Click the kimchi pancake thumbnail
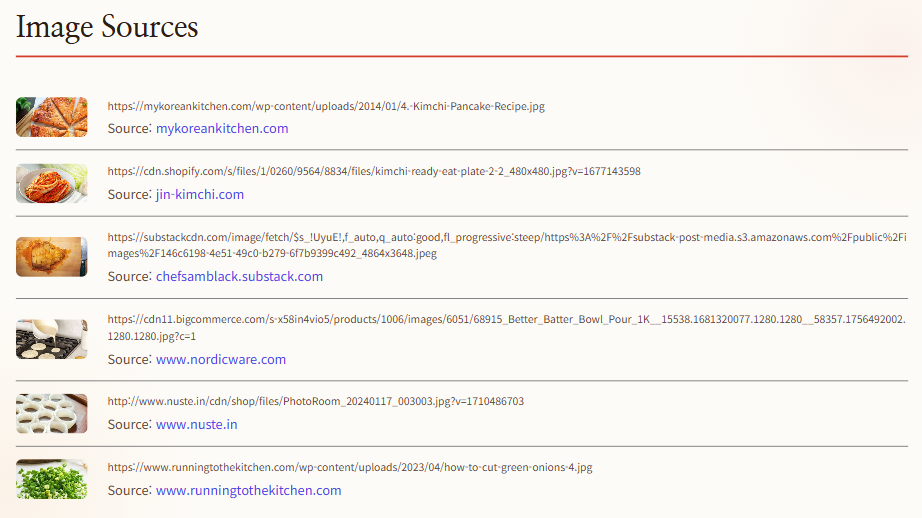The height and width of the screenshot is (518, 922). pyautogui.click(x=52, y=117)
